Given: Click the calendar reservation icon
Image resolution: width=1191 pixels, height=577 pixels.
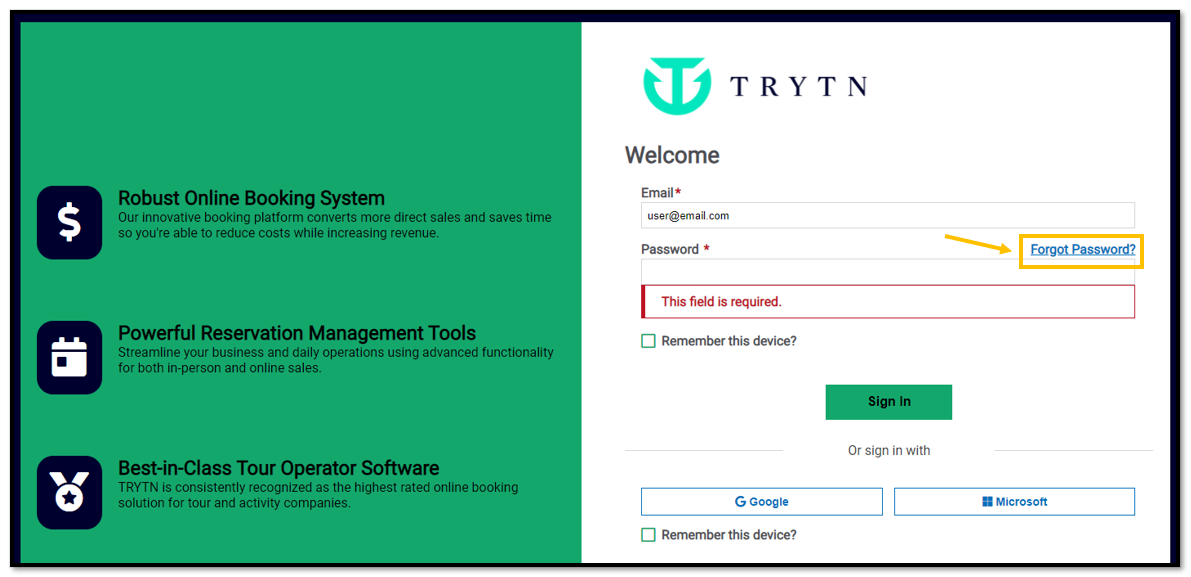Looking at the screenshot, I should tap(69, 358).
